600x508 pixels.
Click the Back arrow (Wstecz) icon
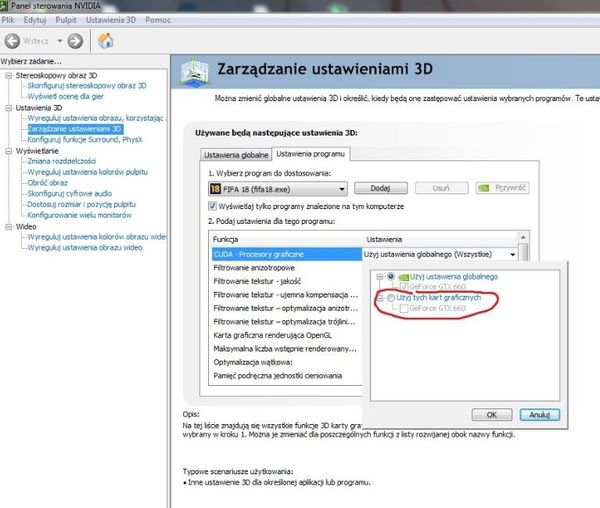click(13, 41)
